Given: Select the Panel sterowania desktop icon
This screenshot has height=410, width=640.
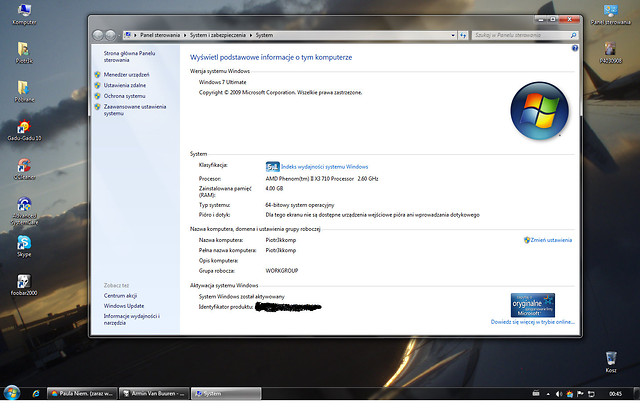Looking at the screenshot, I should pos(611,14).
